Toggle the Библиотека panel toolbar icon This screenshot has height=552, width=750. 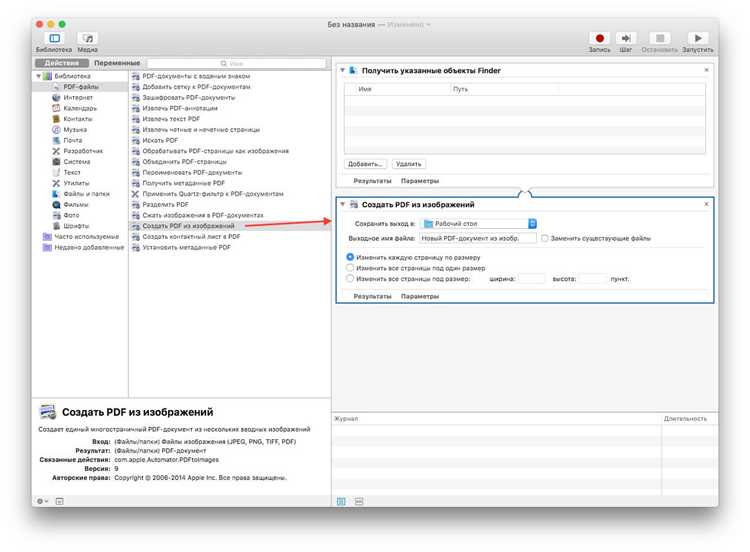(55, 38)
